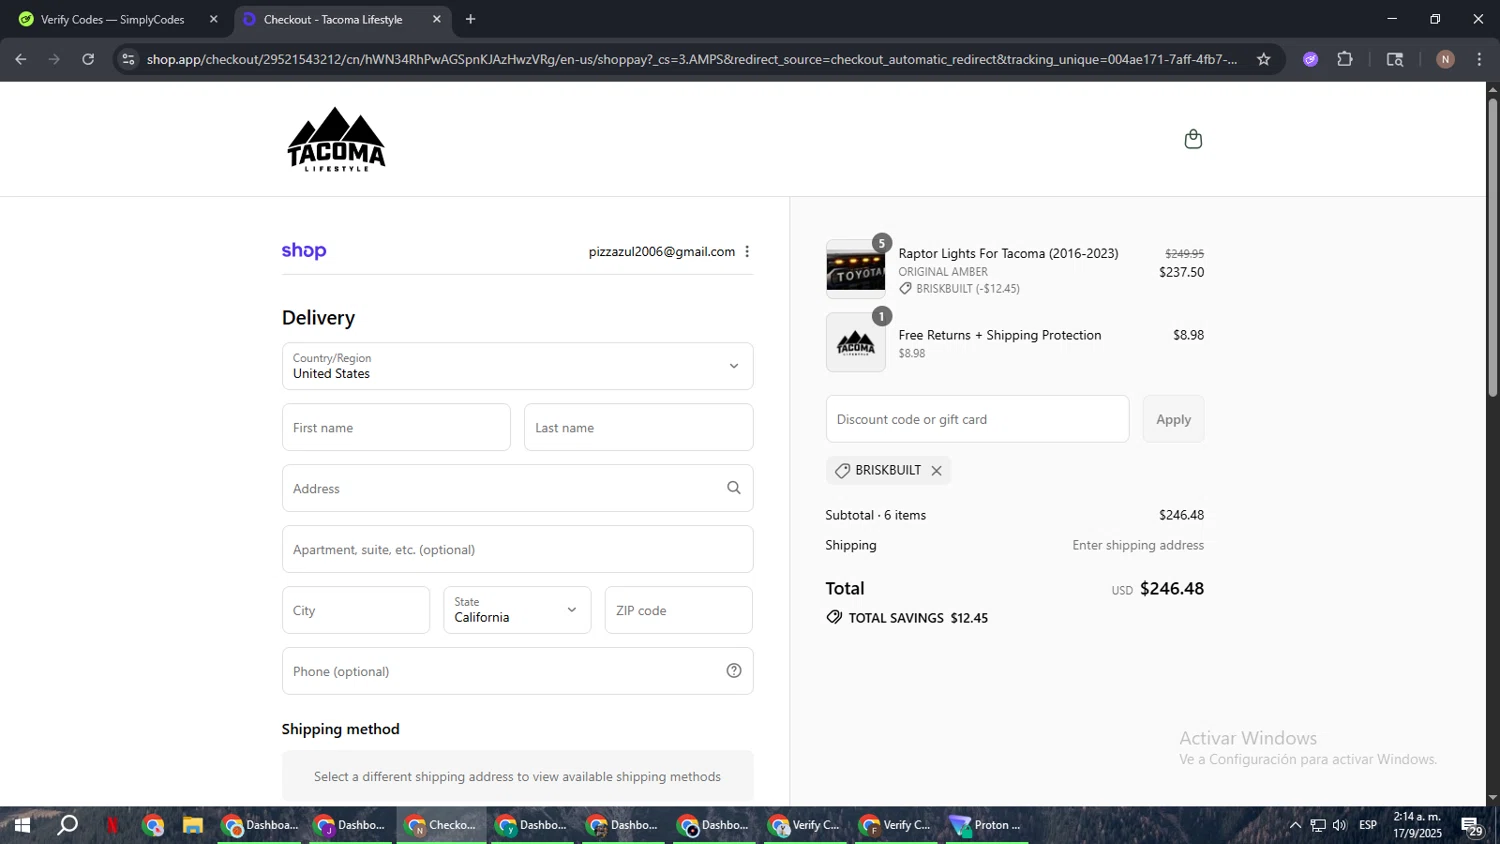Image resolution: width=1500 pixels, height=844 pixels.
Task: Focus the Last name field
Action: (638, 427)
